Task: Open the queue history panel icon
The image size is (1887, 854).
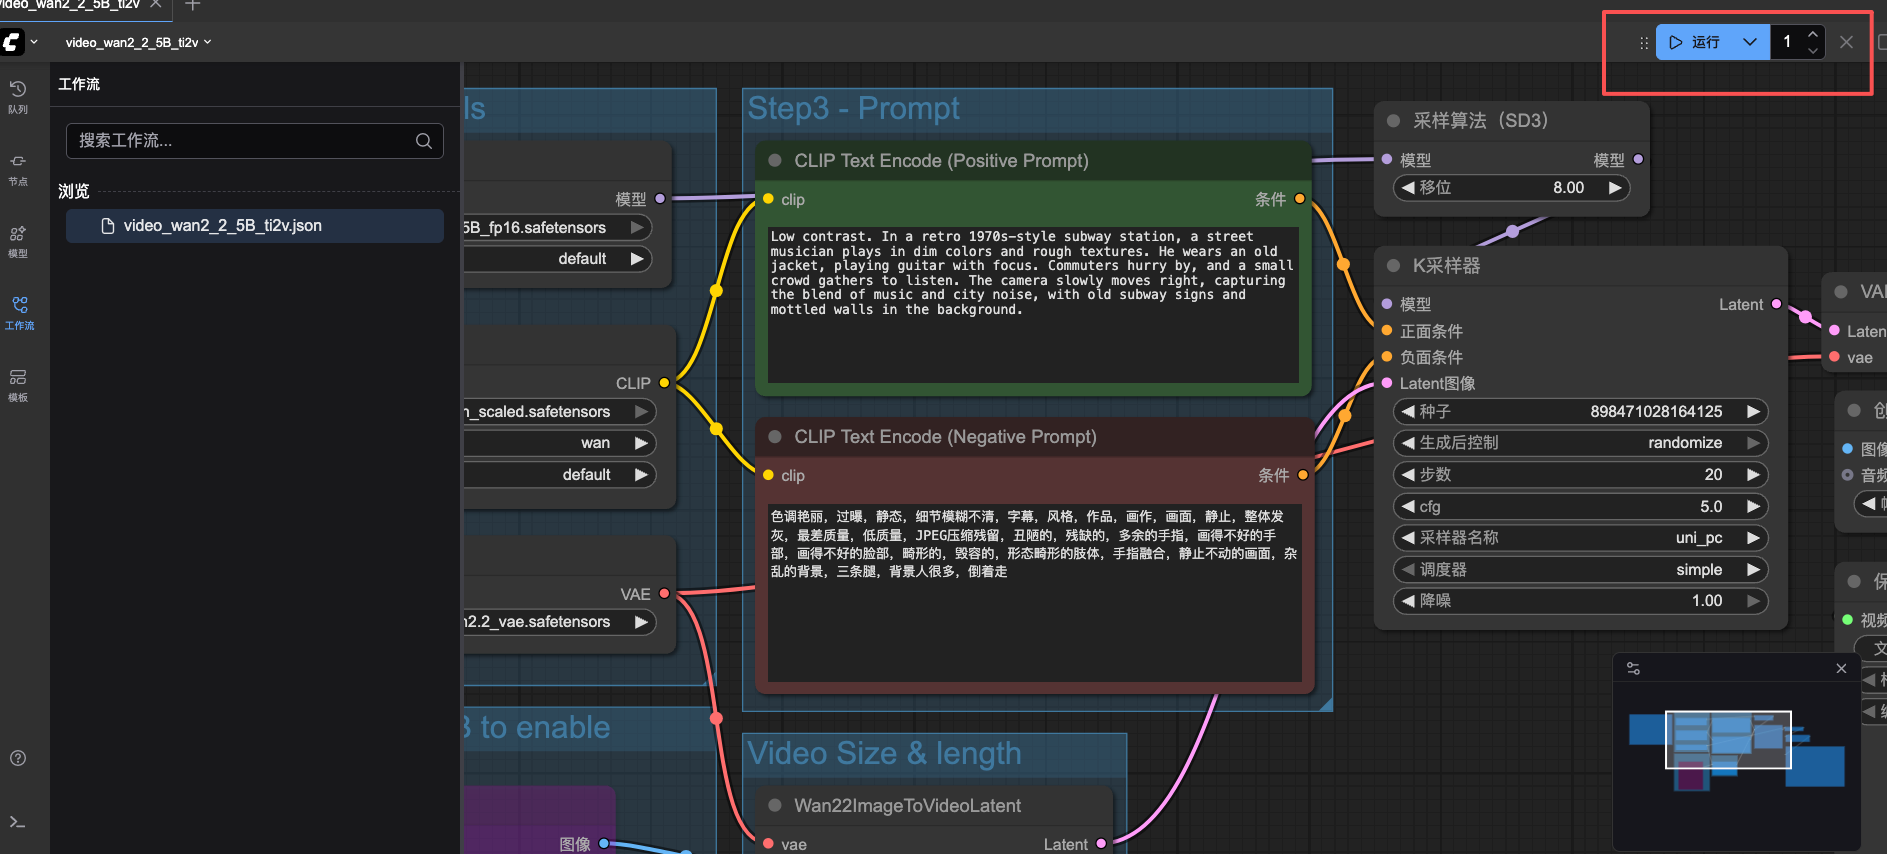Action: coord(18,95)
